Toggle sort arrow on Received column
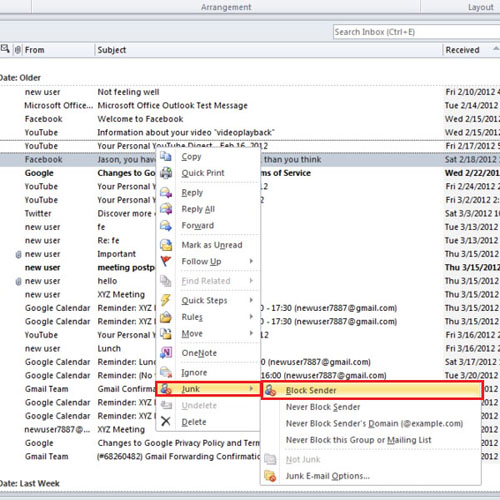500x500 pixels. (496, 49)
